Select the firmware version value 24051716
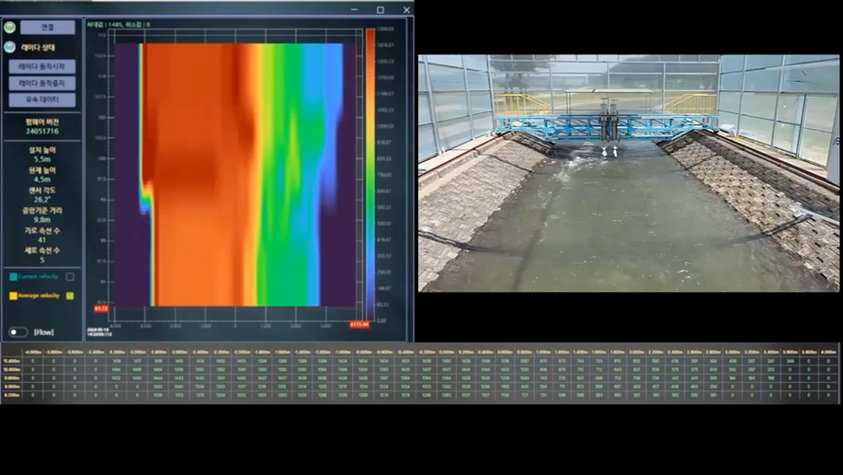The height and width of the screenshot is (475, 843). point(42,131)
